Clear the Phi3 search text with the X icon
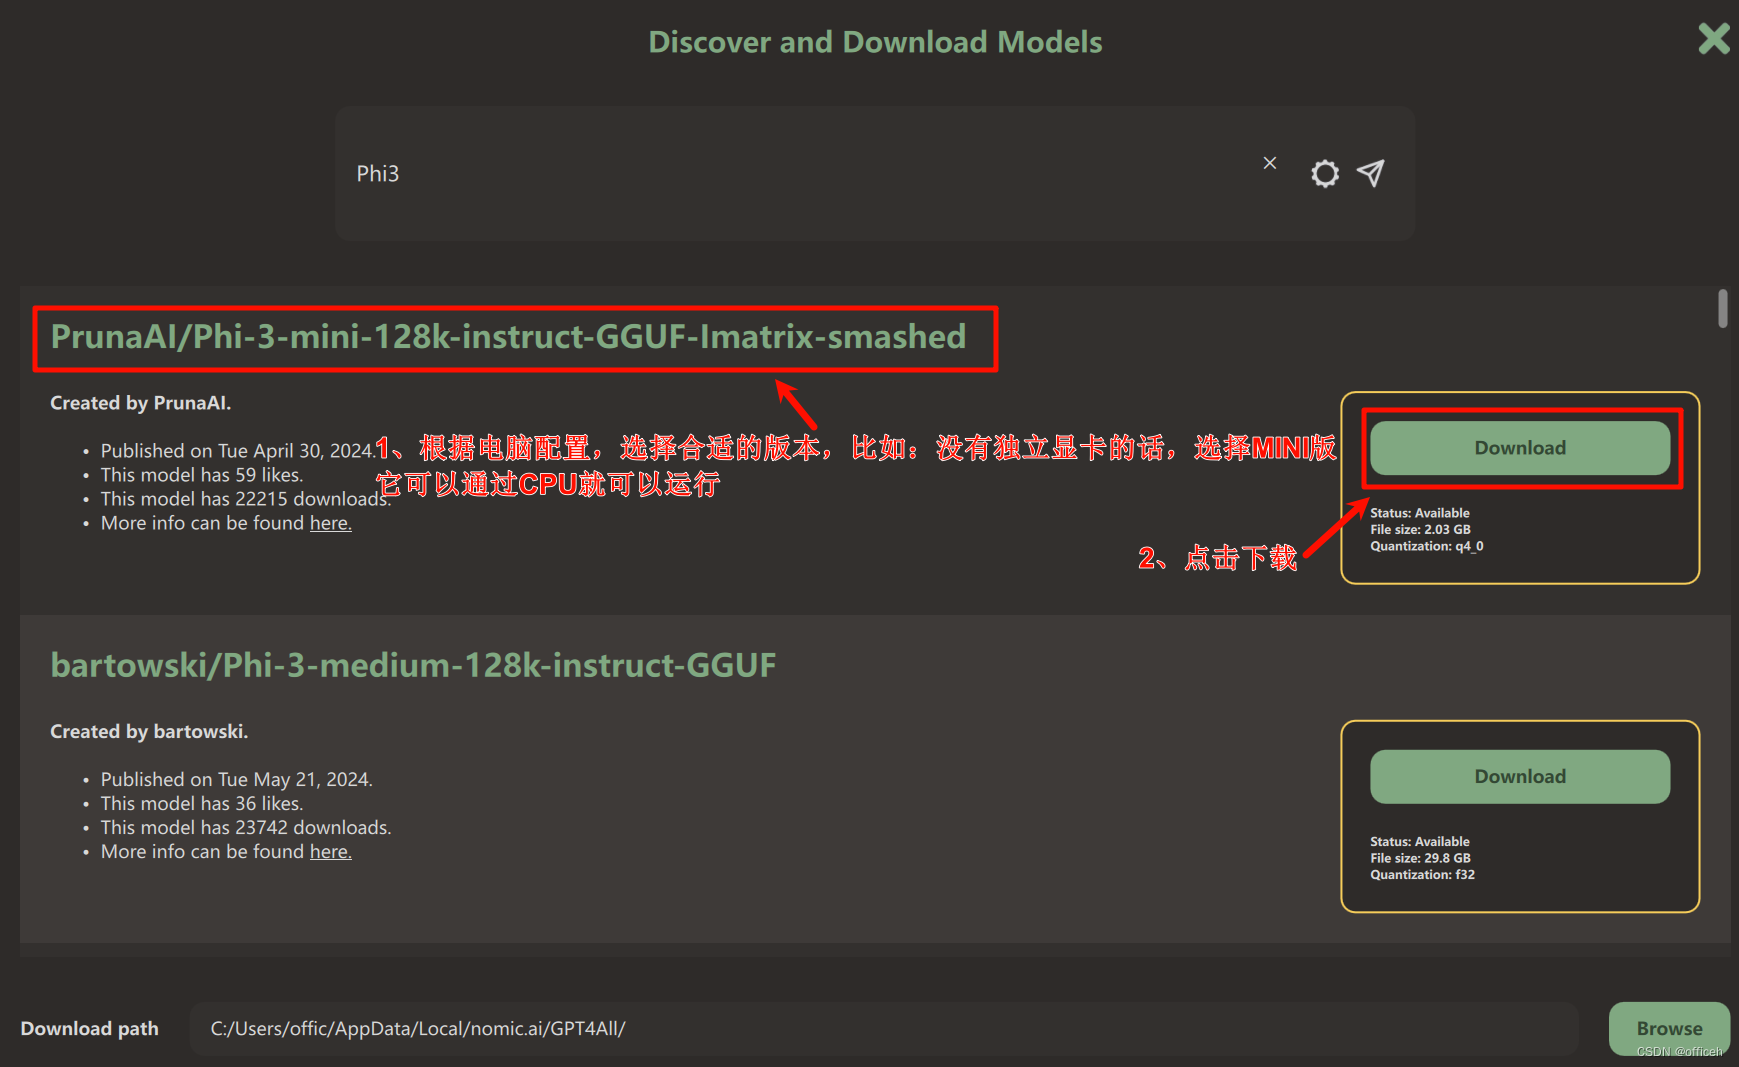This screenshot has height=1067, width=1739. [1269, 163]
